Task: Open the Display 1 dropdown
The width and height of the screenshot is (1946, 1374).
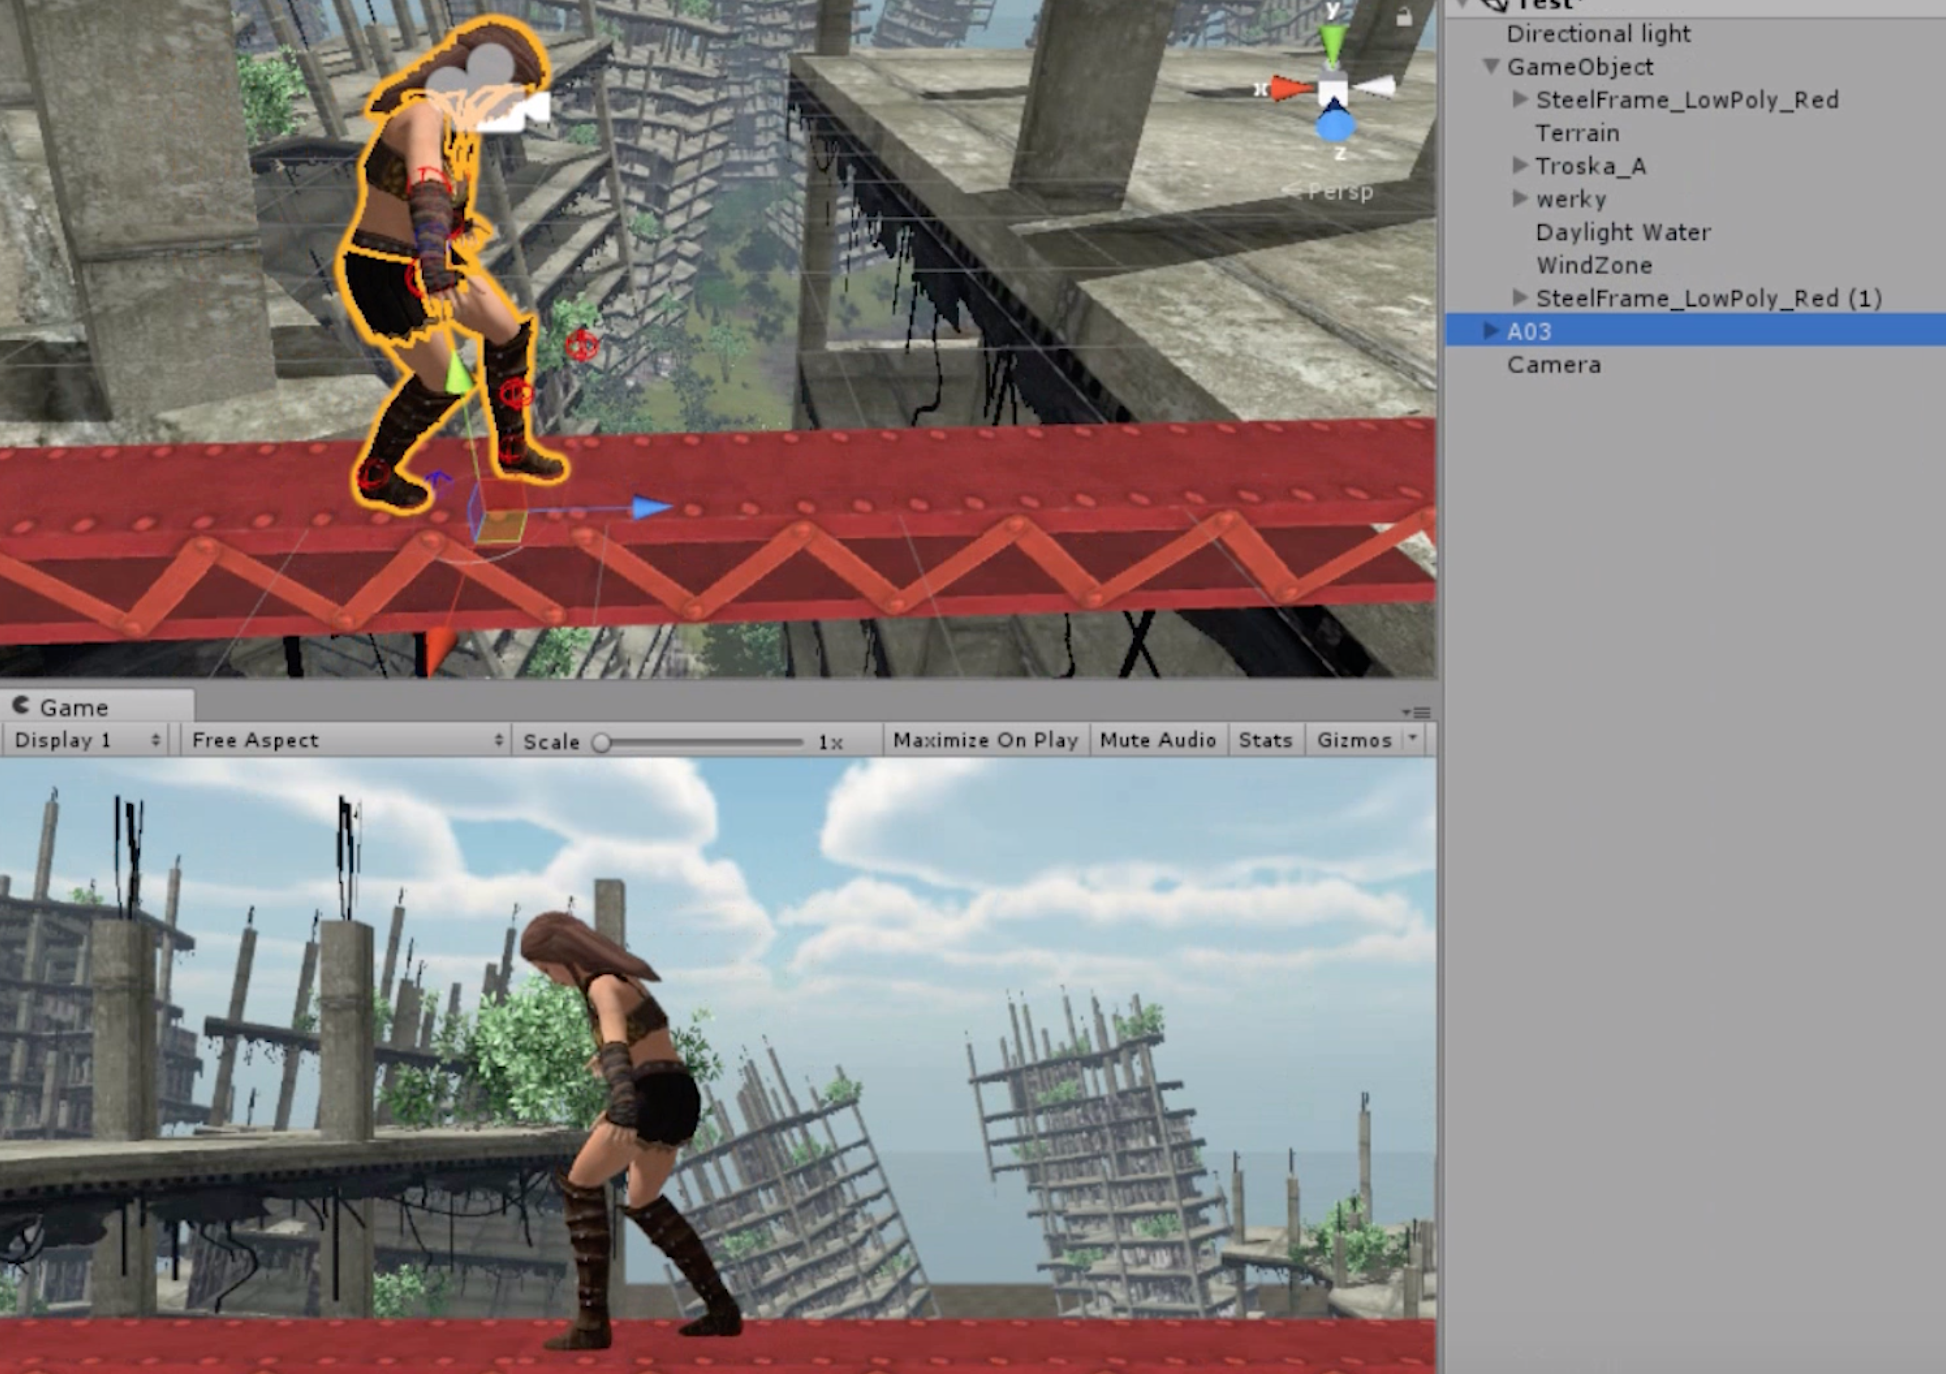Action: coord(87,740)
